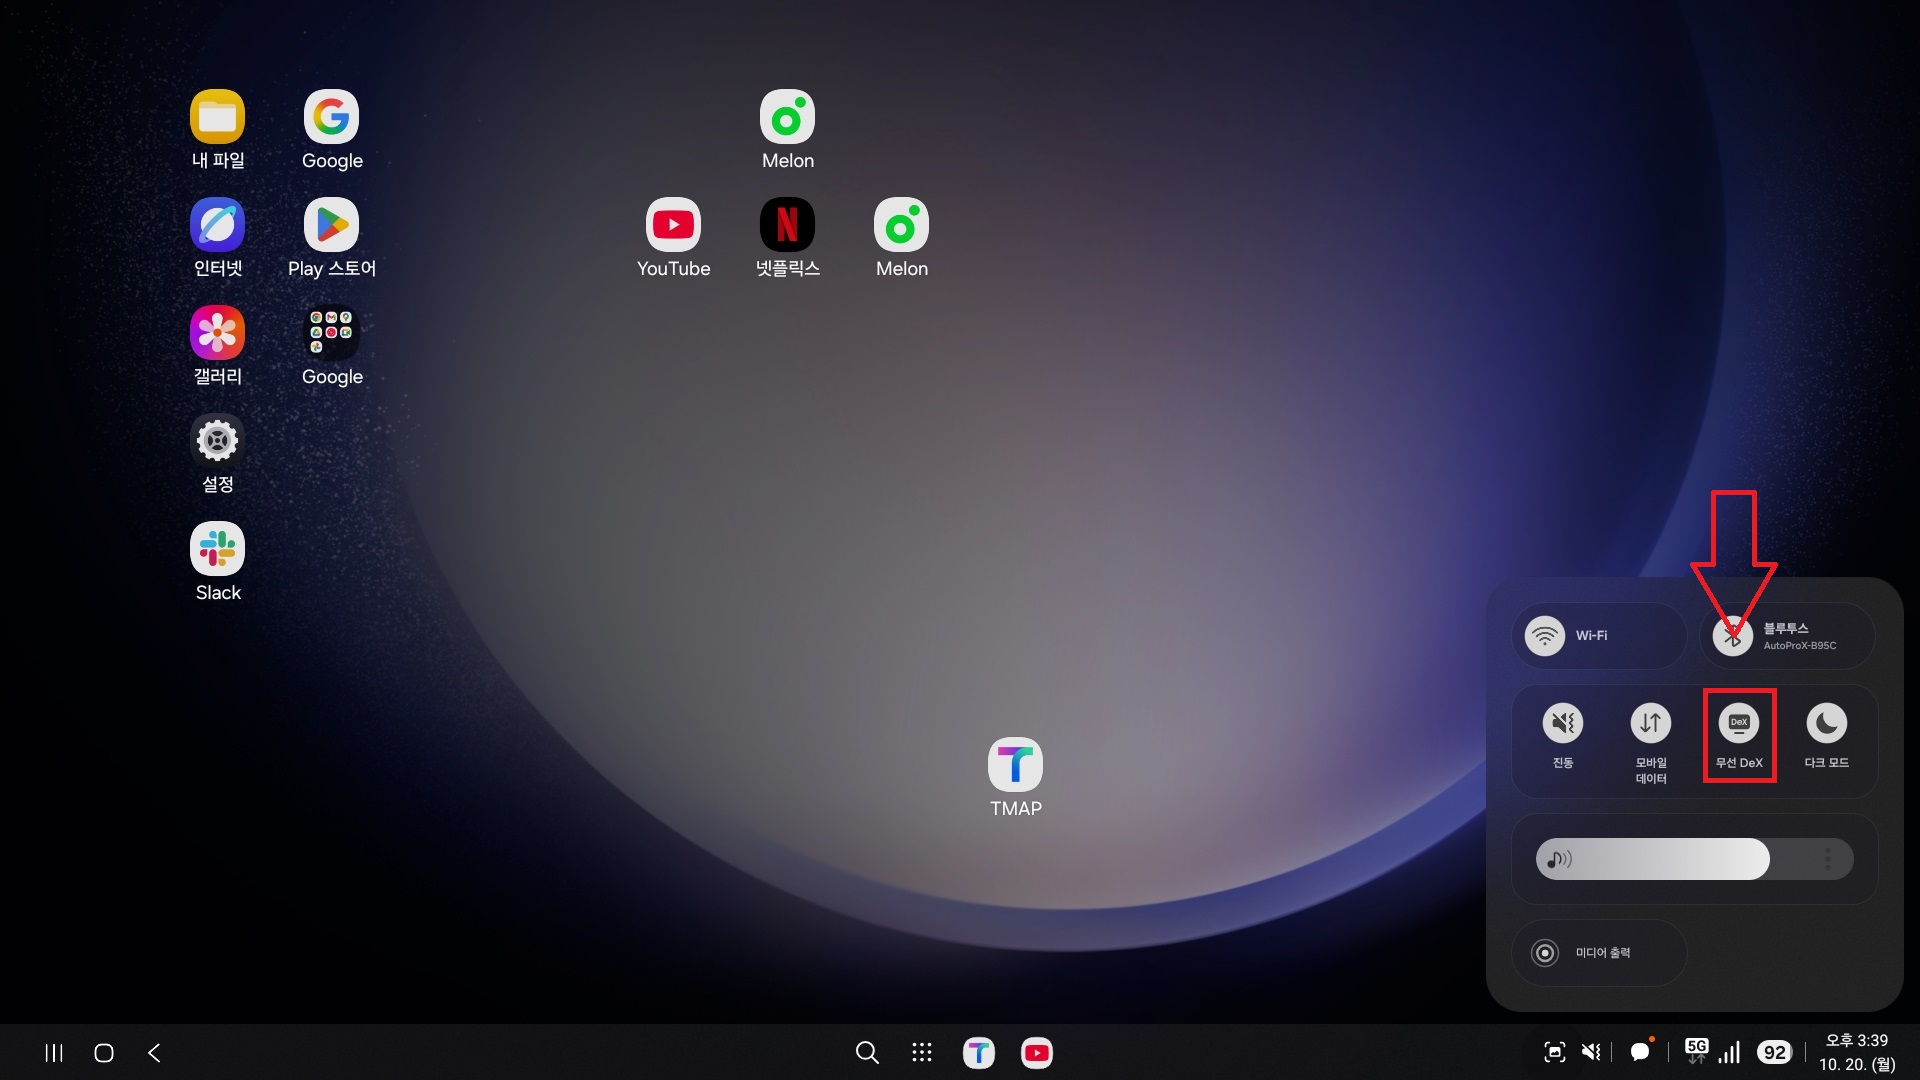This screenshot has height=1080, width=1920.
Task: Enable wireless DeX (무선 DeX)
Action: 1739,724
